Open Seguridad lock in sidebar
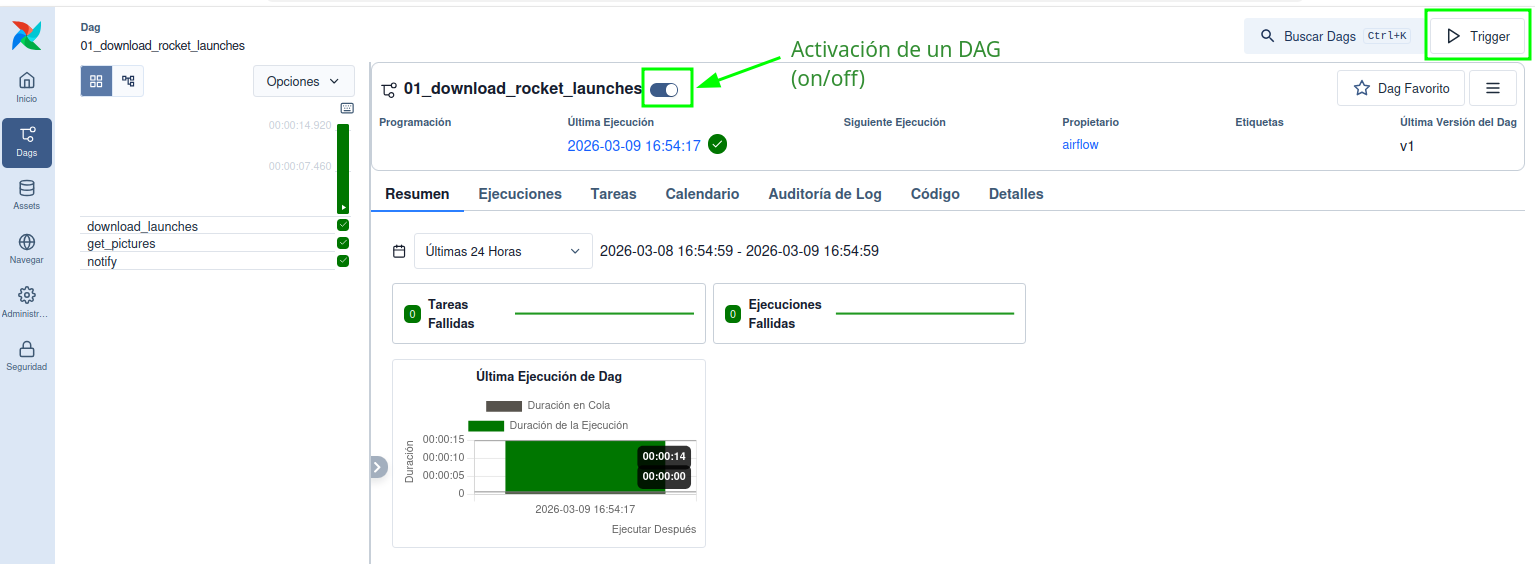1535x564 pixels. 27,355
